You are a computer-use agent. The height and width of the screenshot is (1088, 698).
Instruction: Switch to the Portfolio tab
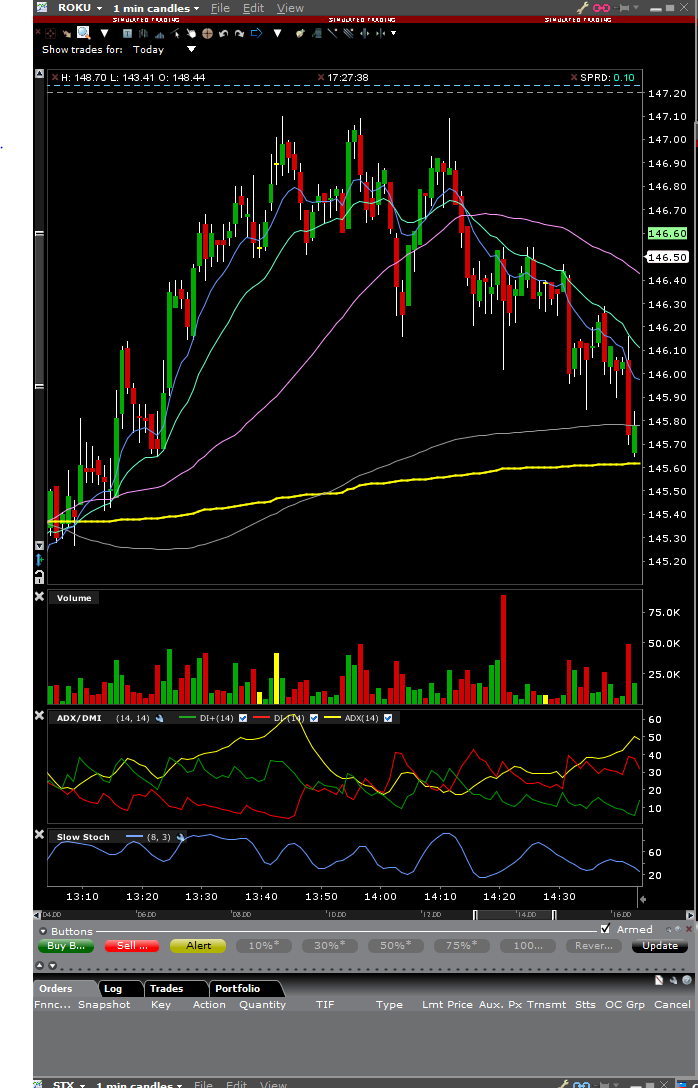point(237,988)
